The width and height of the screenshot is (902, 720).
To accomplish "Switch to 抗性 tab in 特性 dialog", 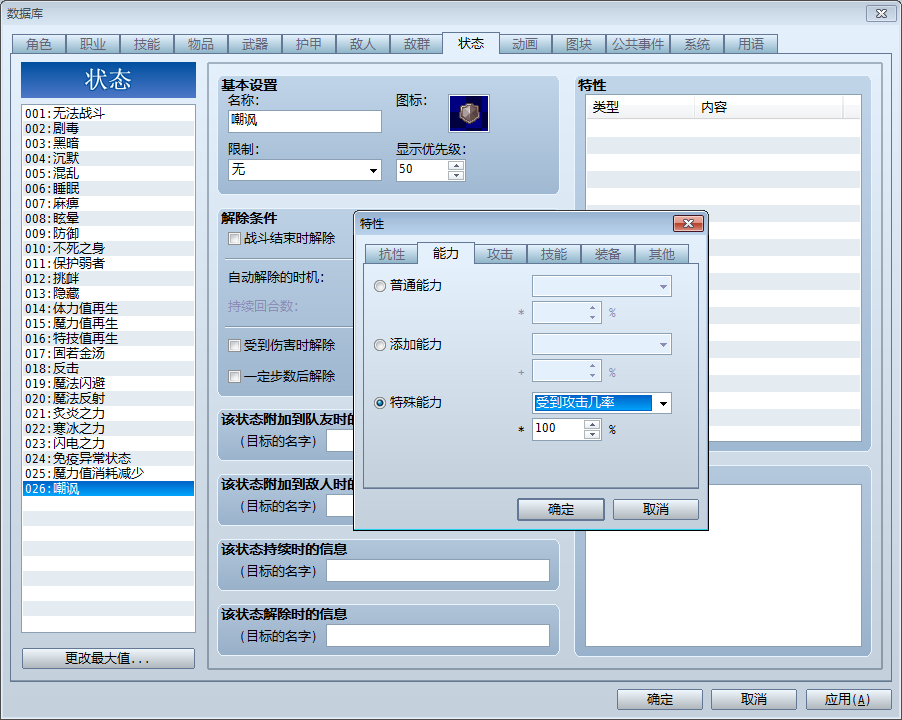I will click(x=392, y=254).
